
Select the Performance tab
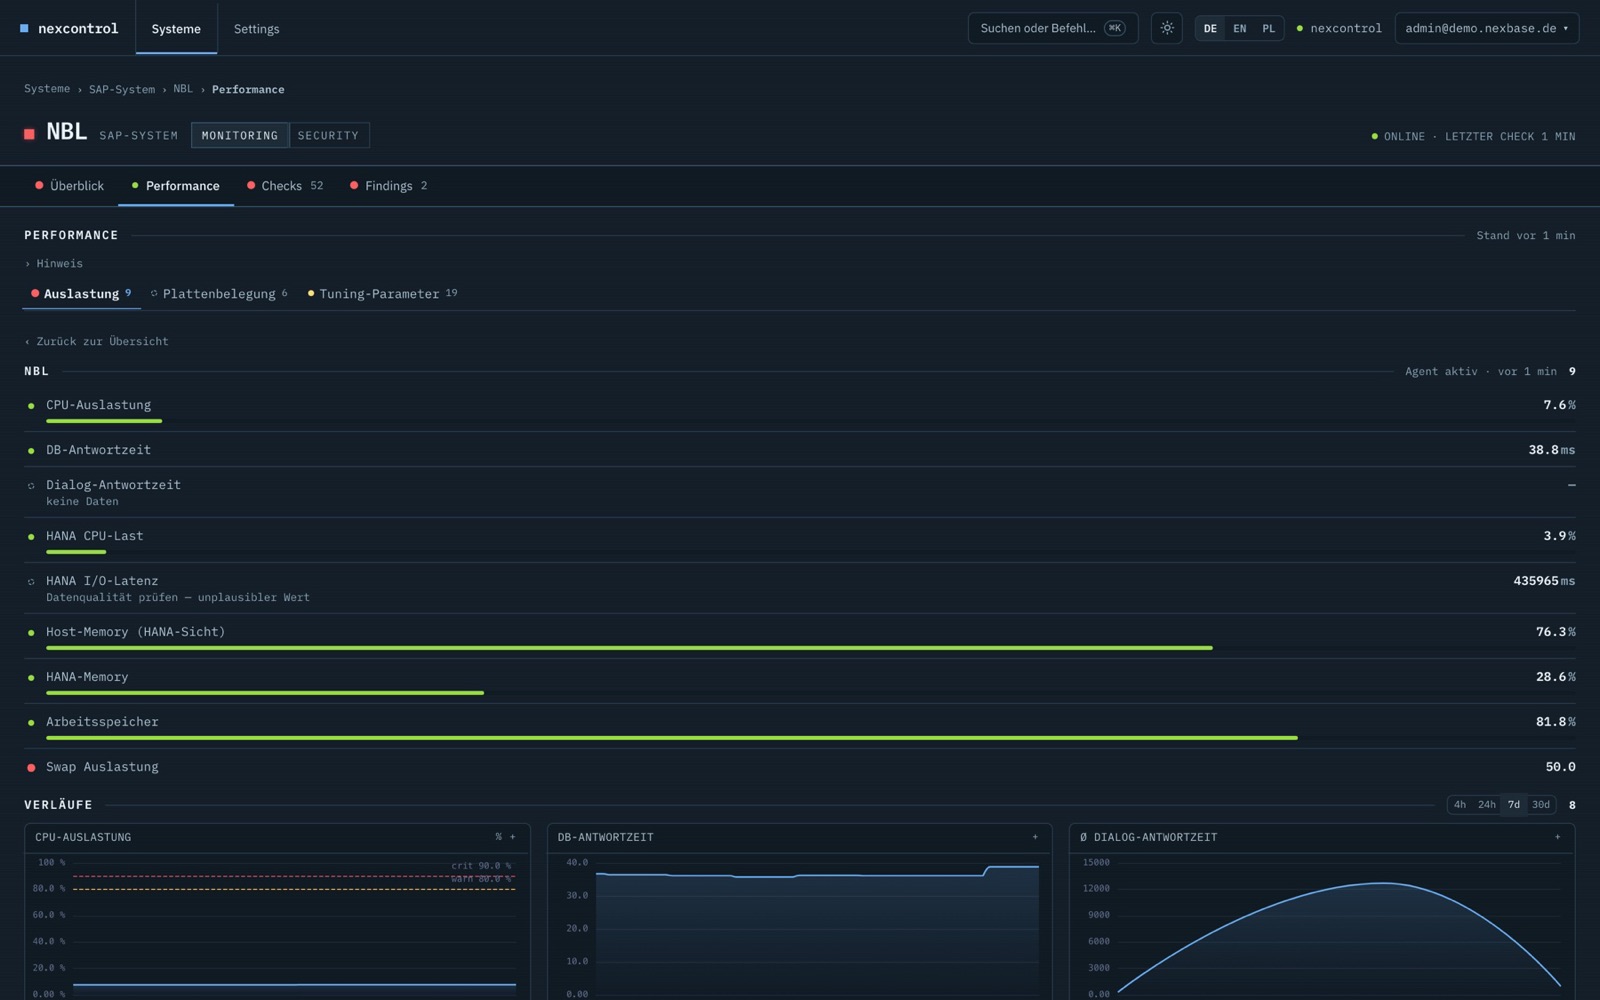point(175,186)
